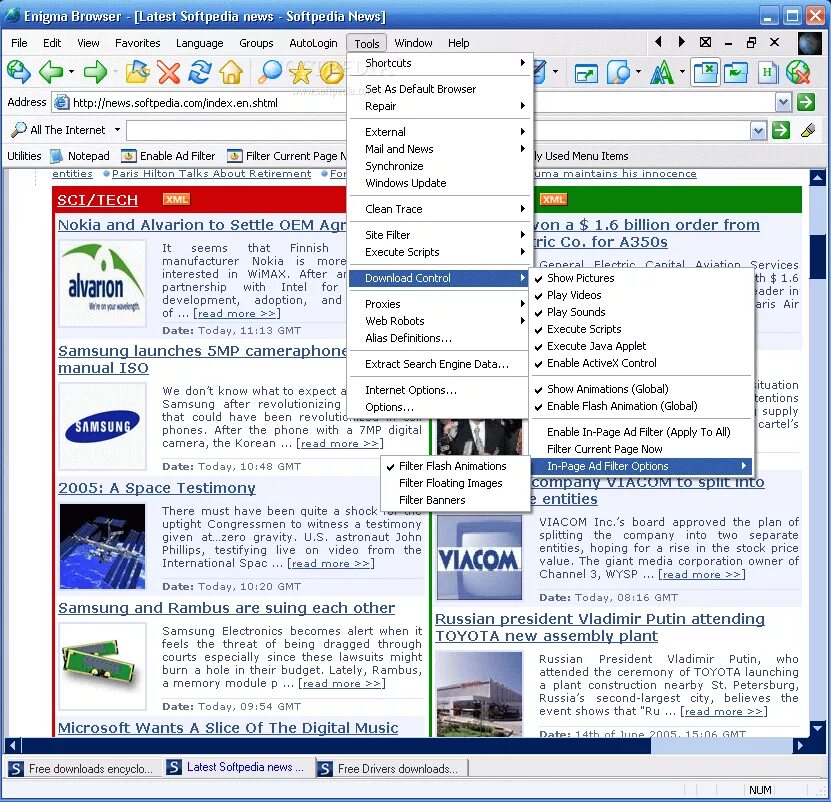Image resolution: width=831 pixels, height=802 pixels.
Task: Open 2005: A Space Testimony link
Action: pos(157,488)
